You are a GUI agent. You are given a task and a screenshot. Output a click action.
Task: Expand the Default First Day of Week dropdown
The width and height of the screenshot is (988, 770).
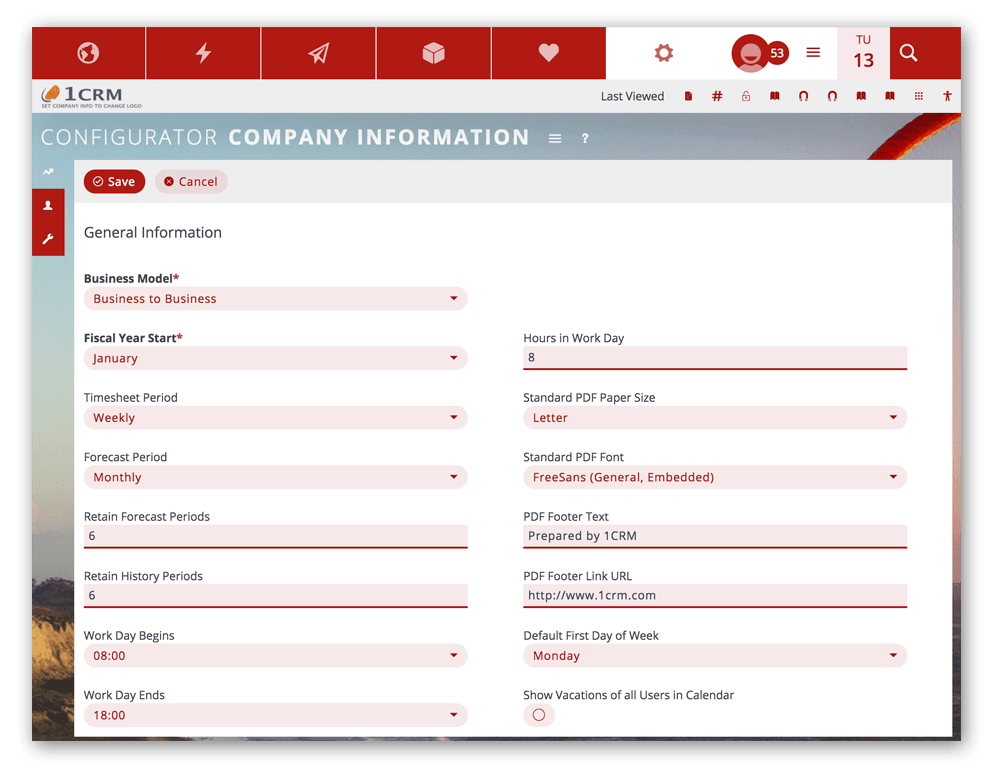(x=715, y=655)
